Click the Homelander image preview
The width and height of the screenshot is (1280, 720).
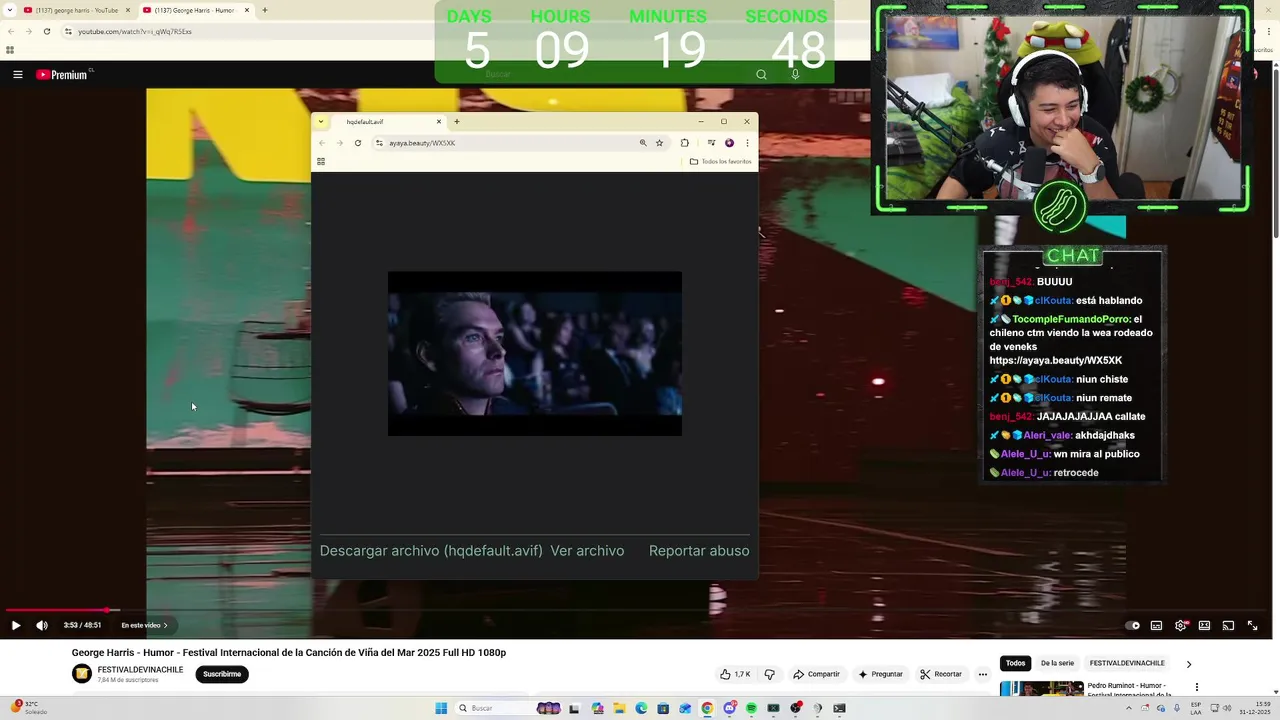coord(535,353)
